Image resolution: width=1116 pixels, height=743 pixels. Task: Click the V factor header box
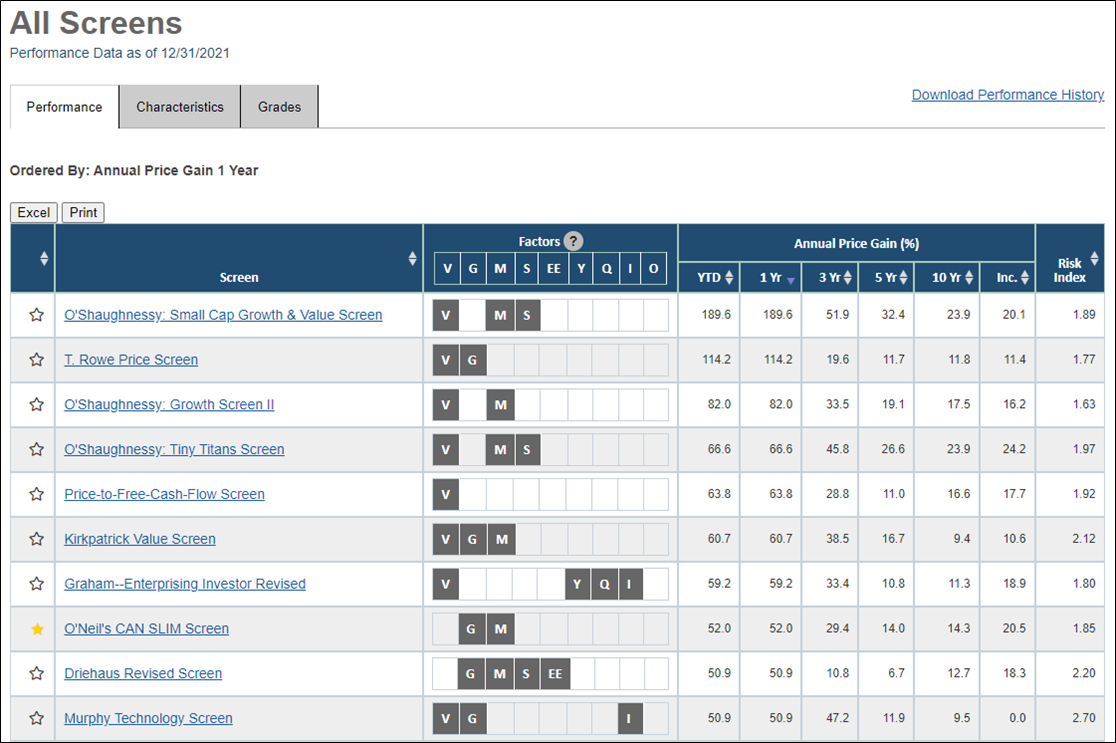click(x=447, y=269)
